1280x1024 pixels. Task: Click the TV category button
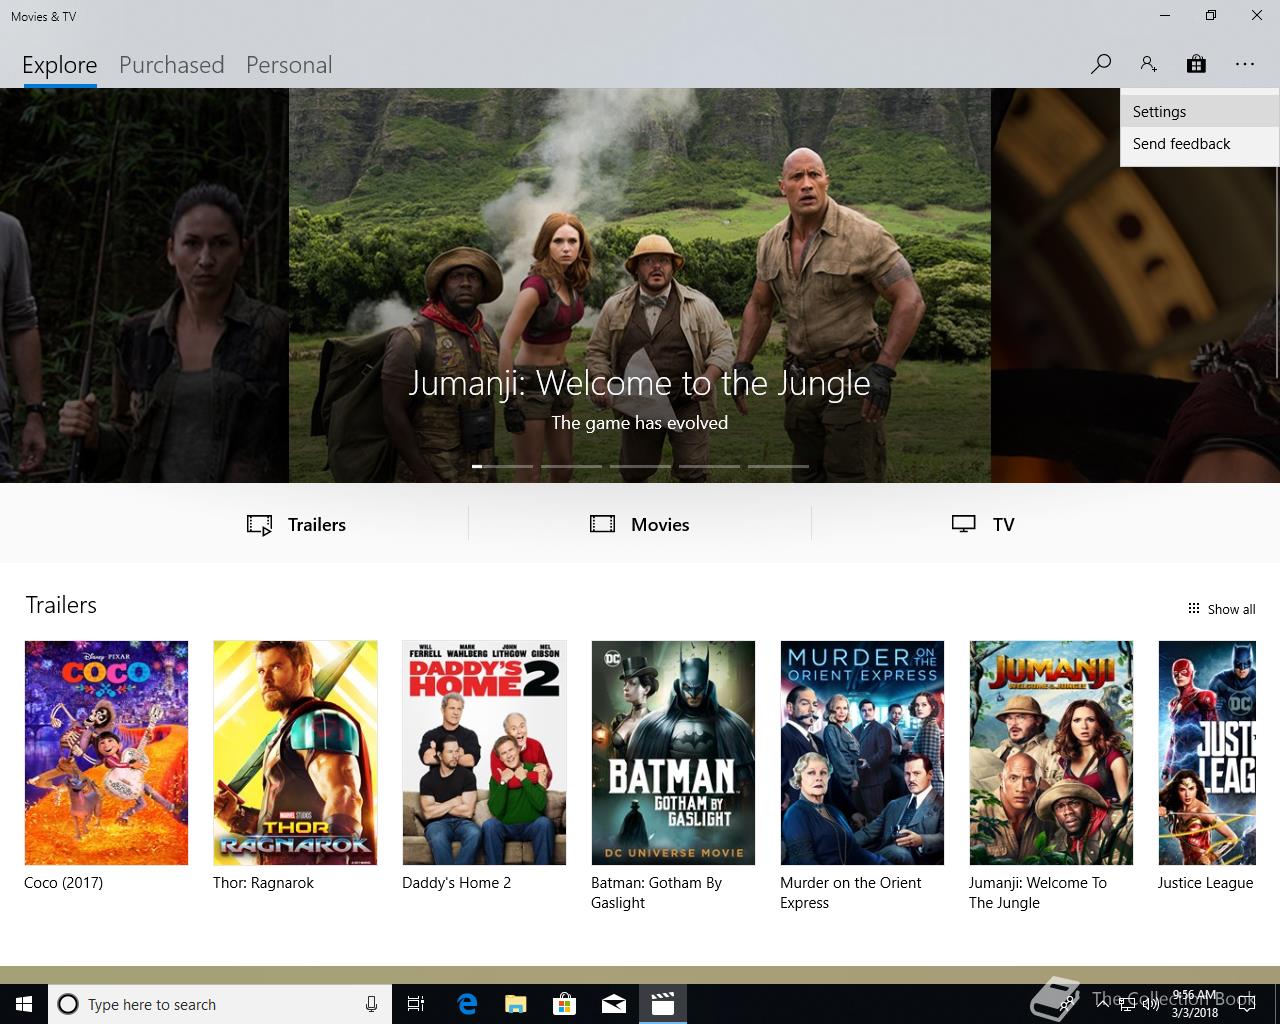tap(983, 524)
